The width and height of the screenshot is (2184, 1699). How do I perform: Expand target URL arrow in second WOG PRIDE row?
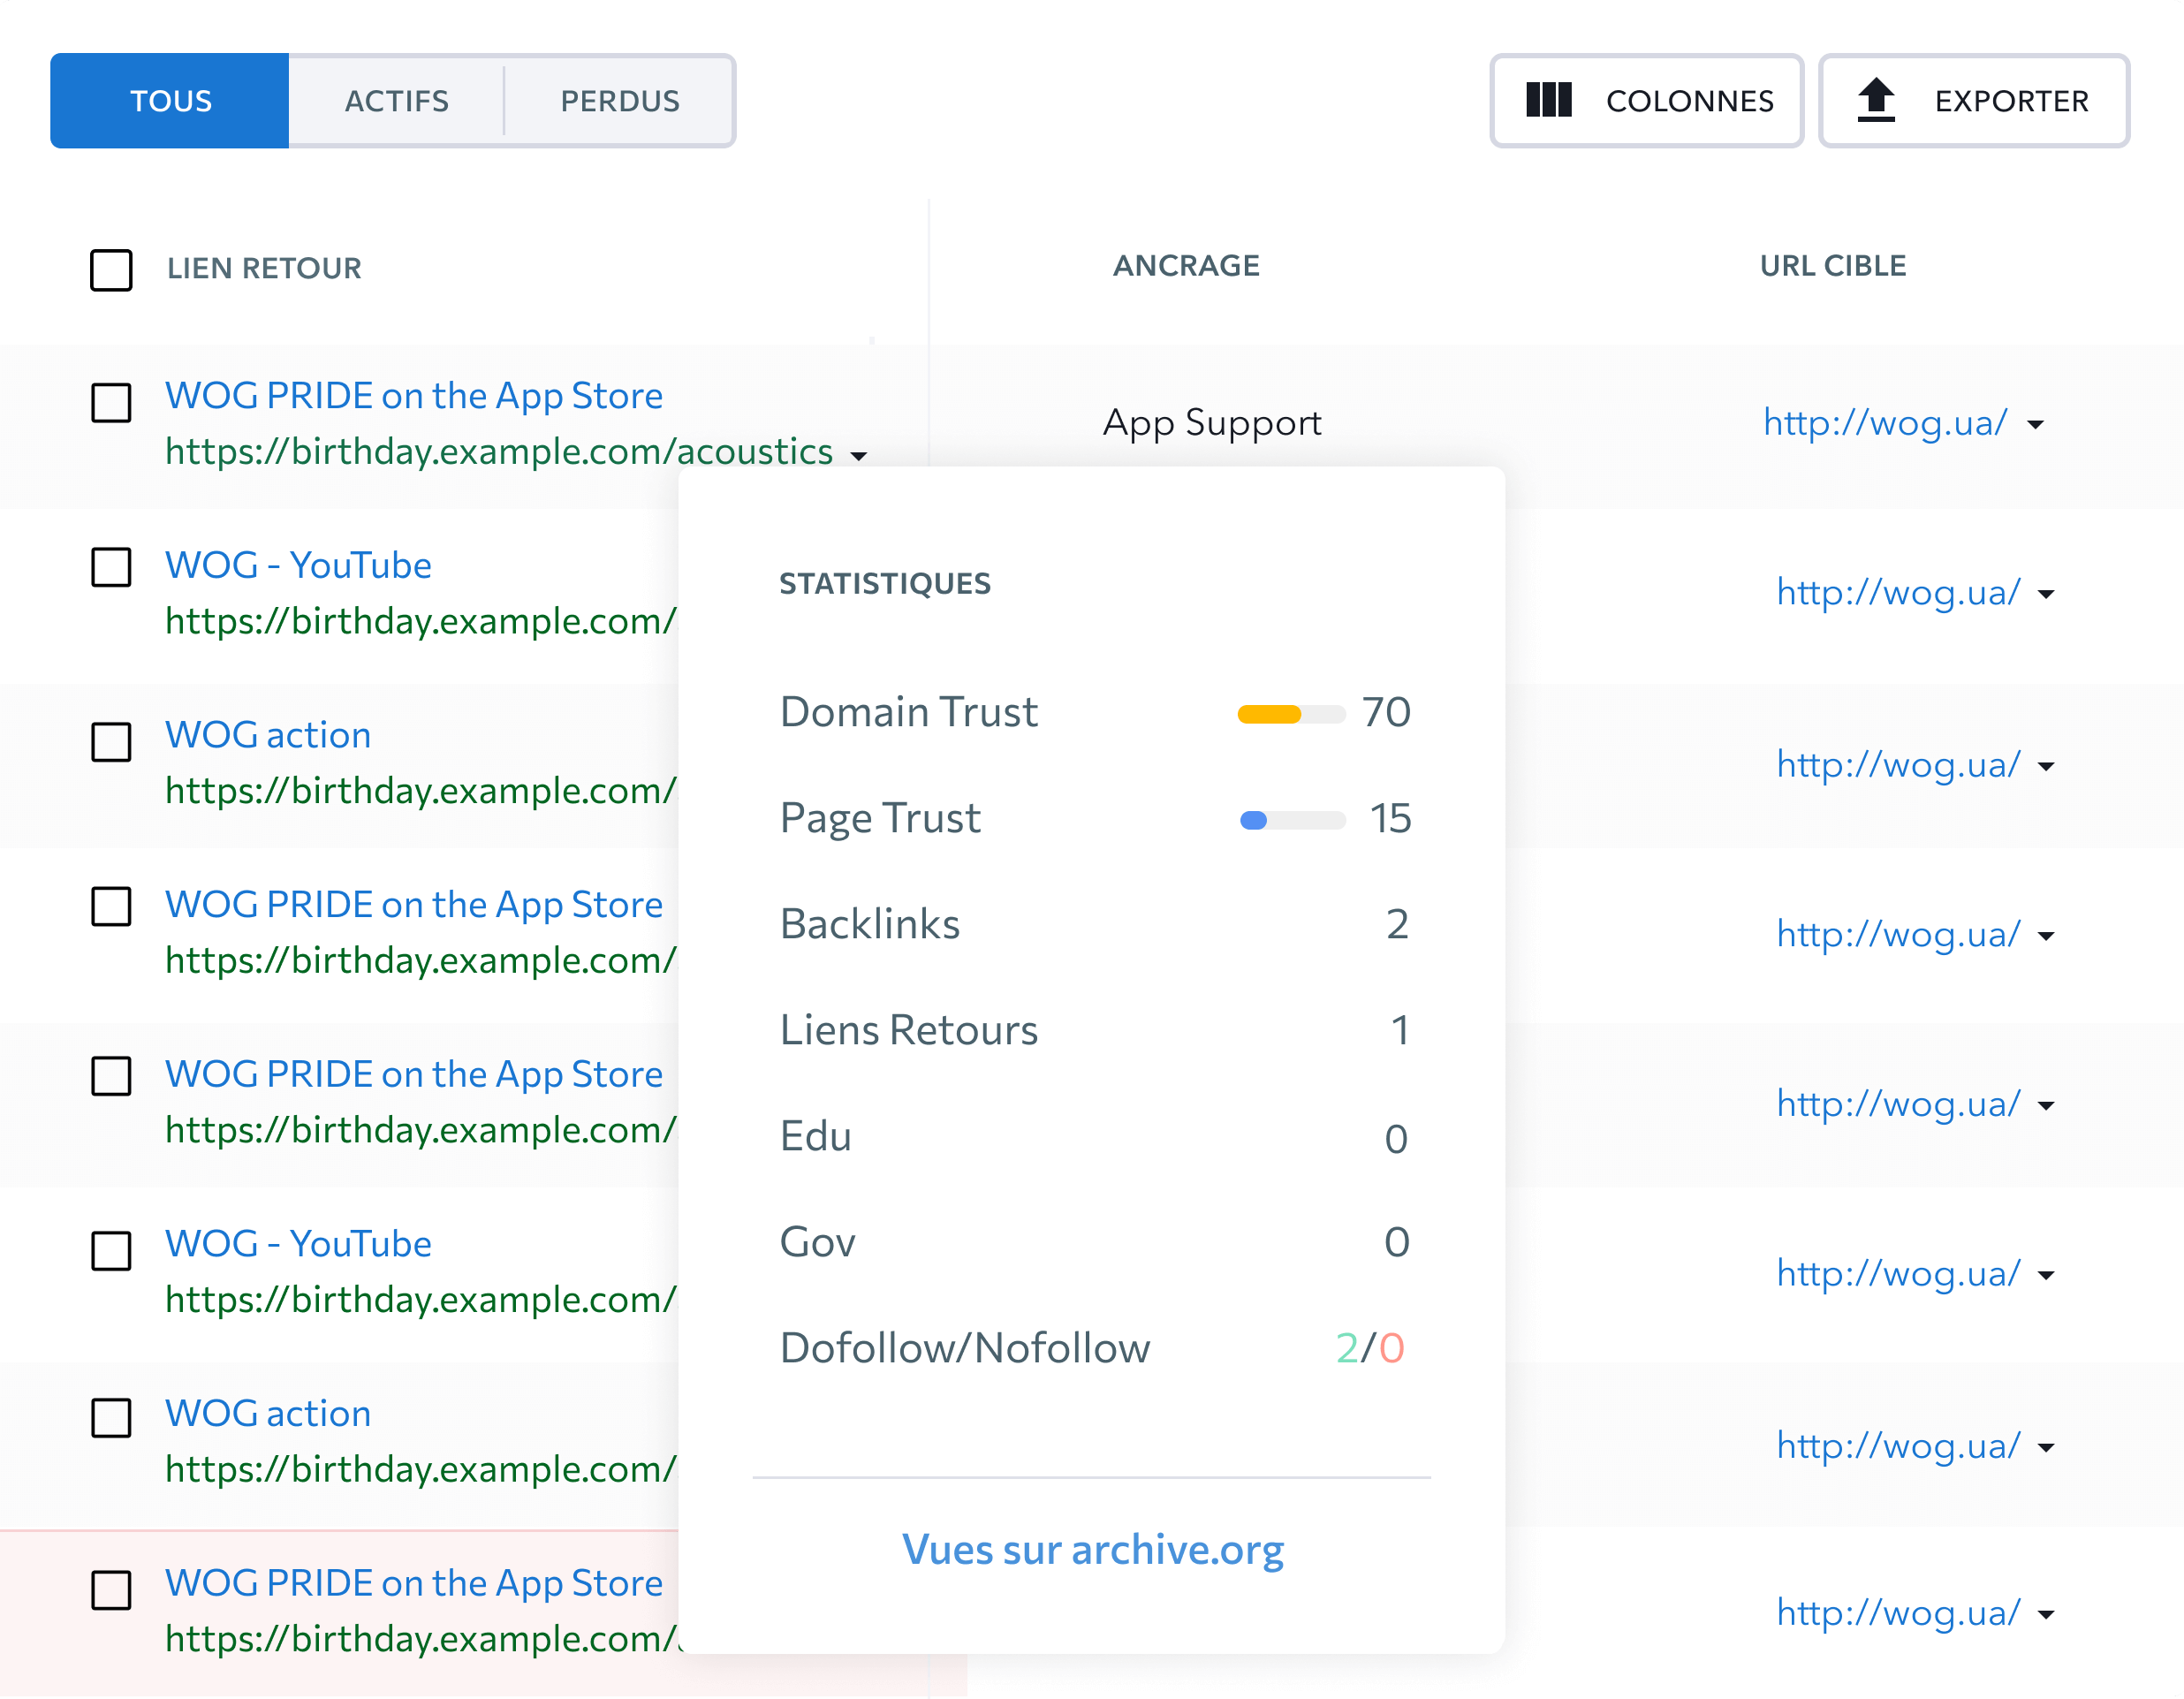(x=2046, y=937)
